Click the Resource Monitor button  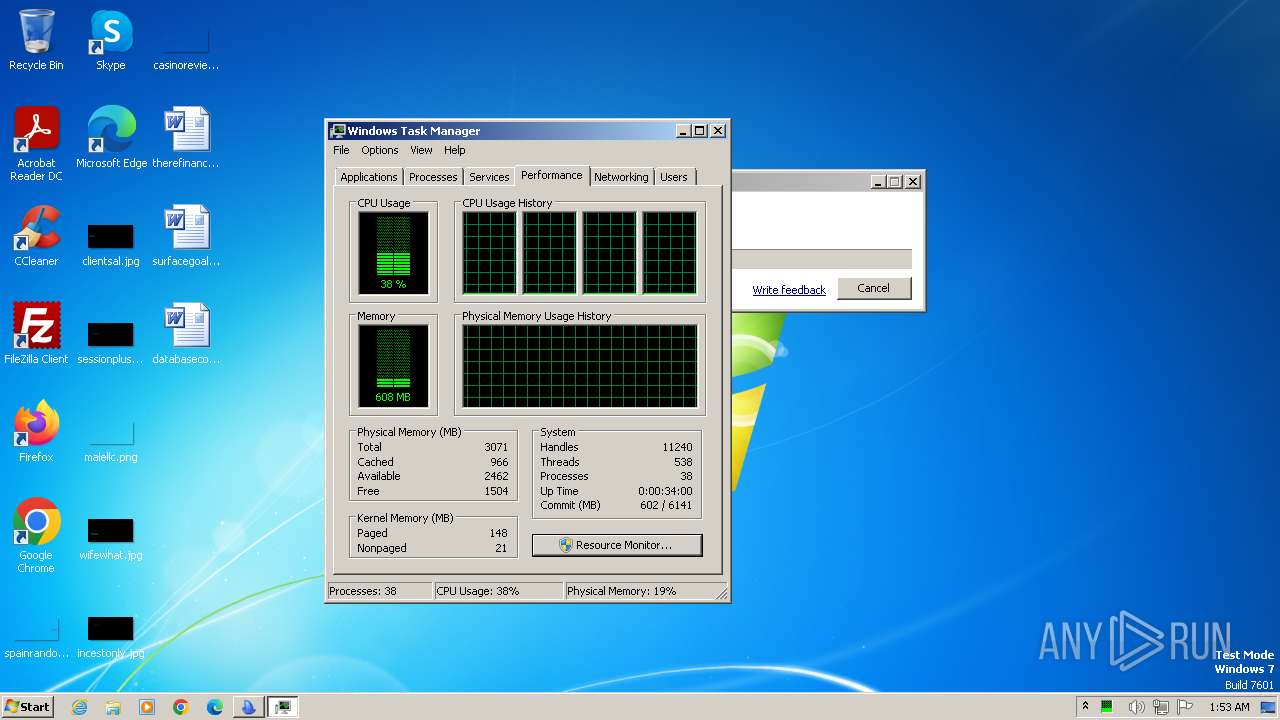[617, 545]
